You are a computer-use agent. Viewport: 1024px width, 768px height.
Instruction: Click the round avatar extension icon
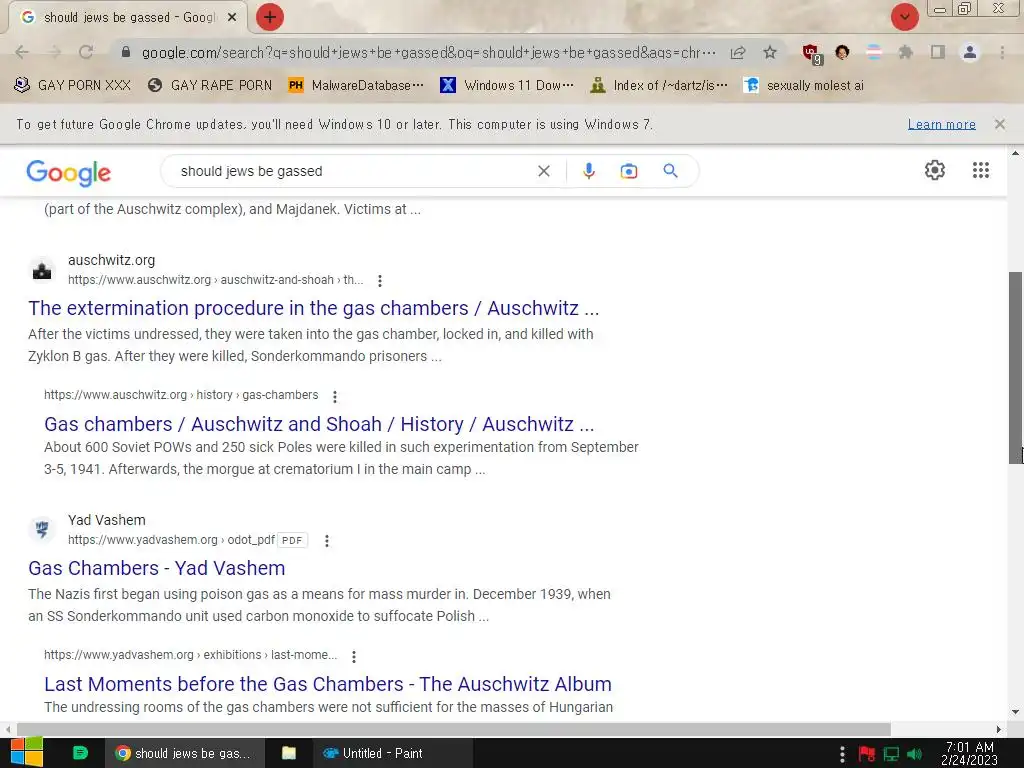pyautogui.click(x=842, y=52)
